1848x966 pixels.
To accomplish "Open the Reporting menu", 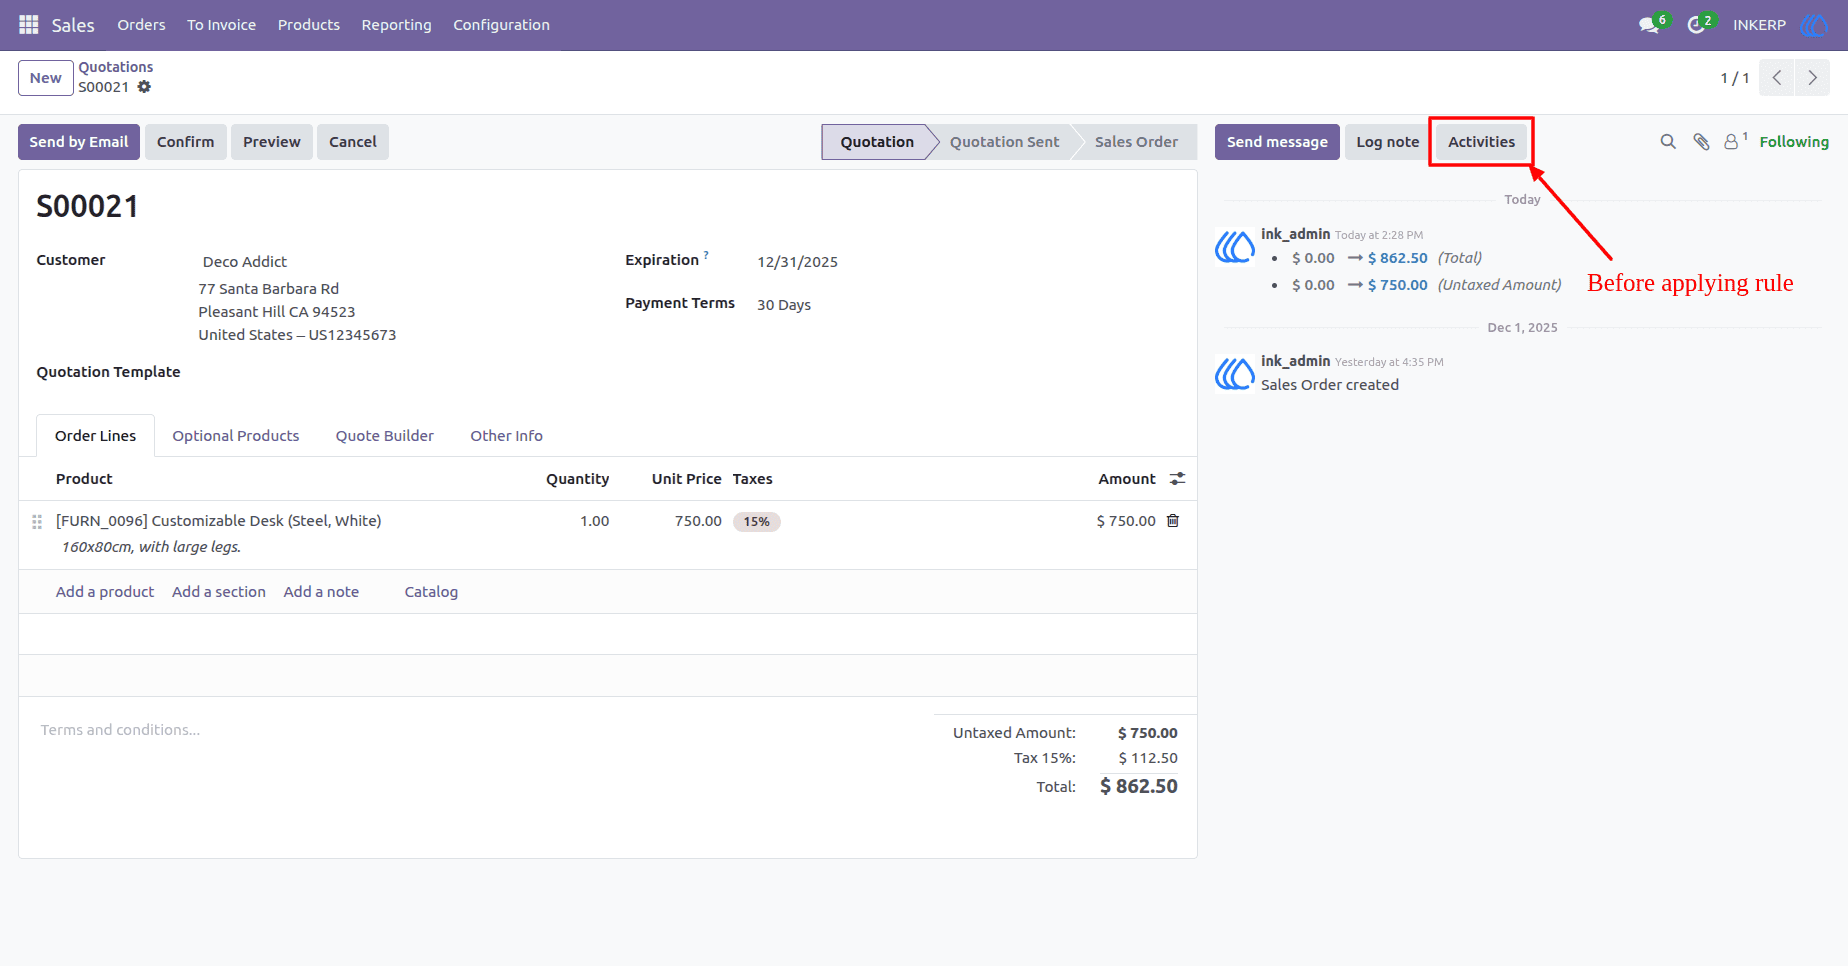I will point(396,25).
